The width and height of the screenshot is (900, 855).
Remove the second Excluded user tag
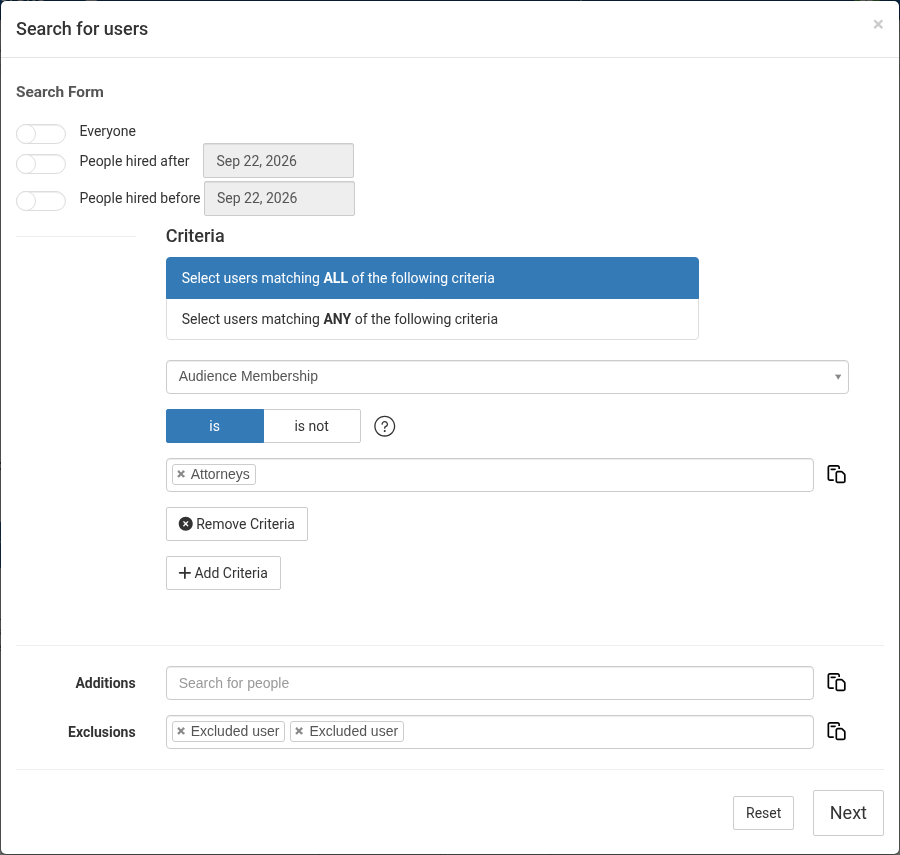pos(299,731)
